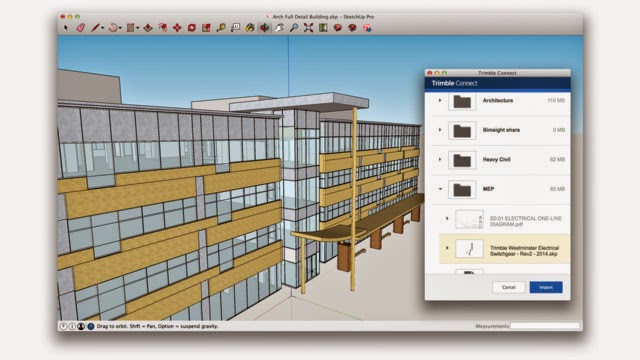Activate the Rotate tool

point(192,28)
